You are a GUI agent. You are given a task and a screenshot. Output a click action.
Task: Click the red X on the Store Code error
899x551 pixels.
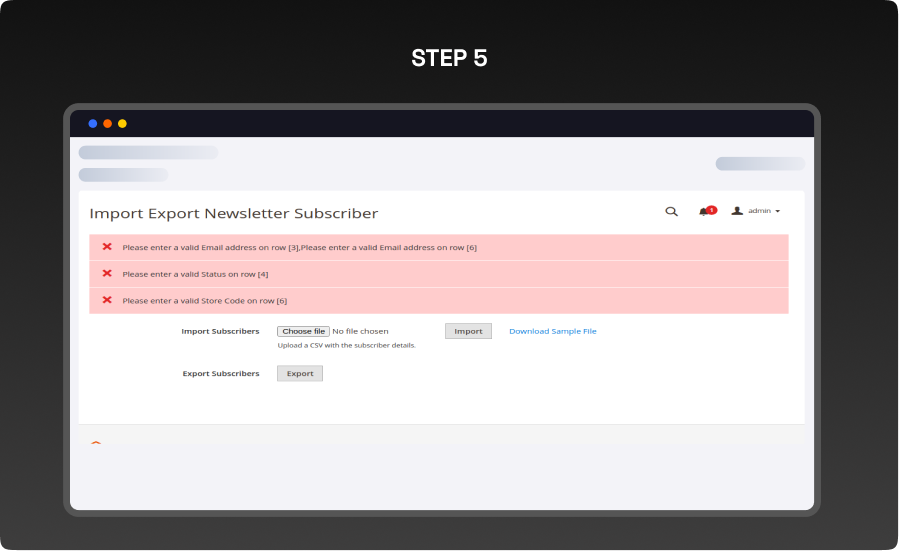[x=107, y=300]
